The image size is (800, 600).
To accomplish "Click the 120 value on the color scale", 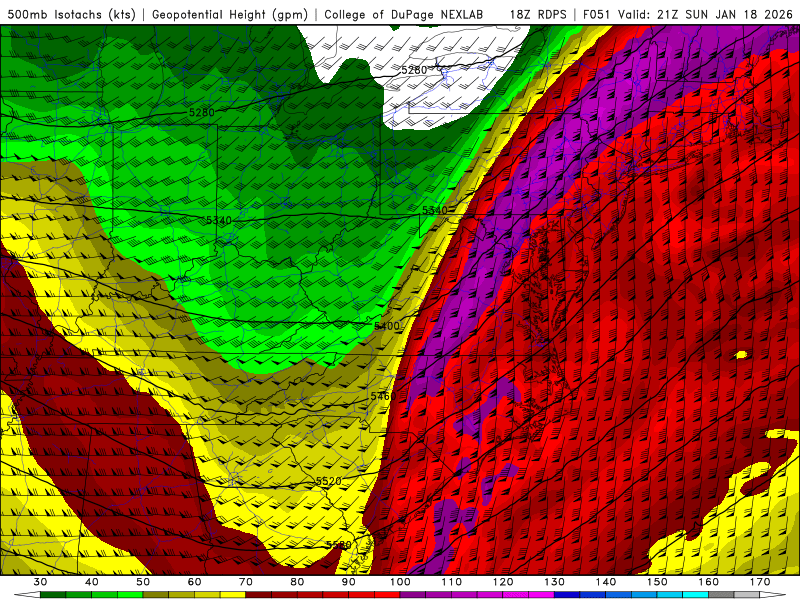I will (503, 582).
